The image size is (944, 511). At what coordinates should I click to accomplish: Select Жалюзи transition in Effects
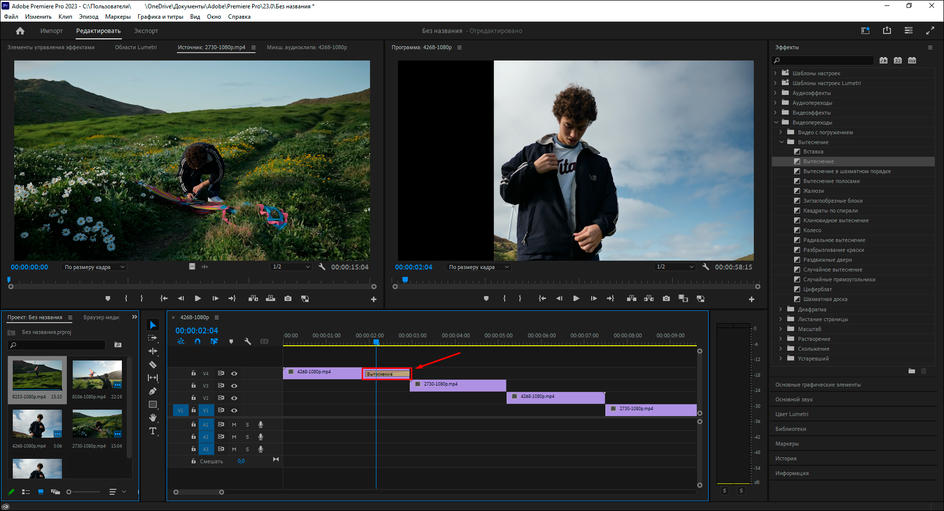(x=813, y=191)
